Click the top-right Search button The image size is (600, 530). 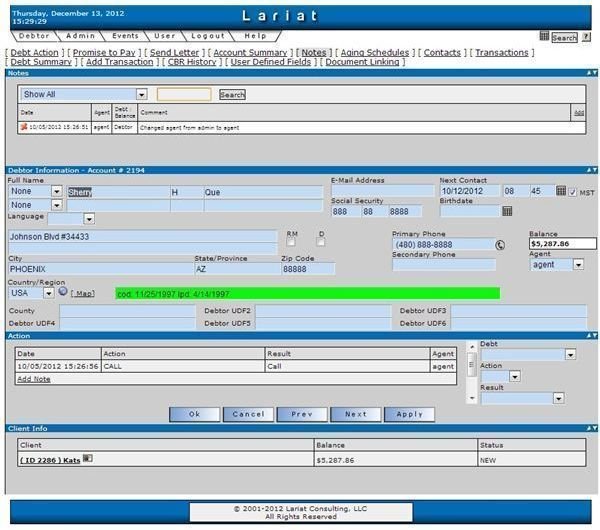[564, 38]
